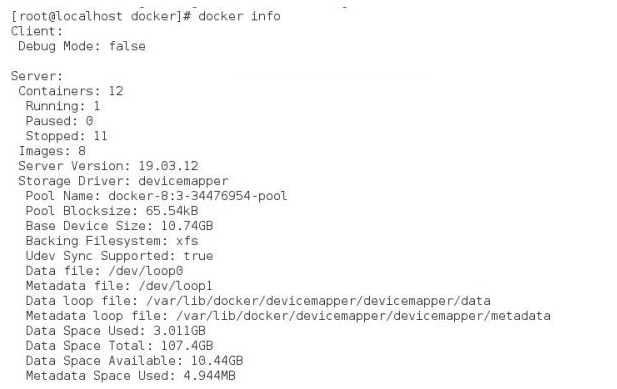The image size is (617, 389).
Task: Select the 'Containers: 12' line
Action: (x=71, y=91)
